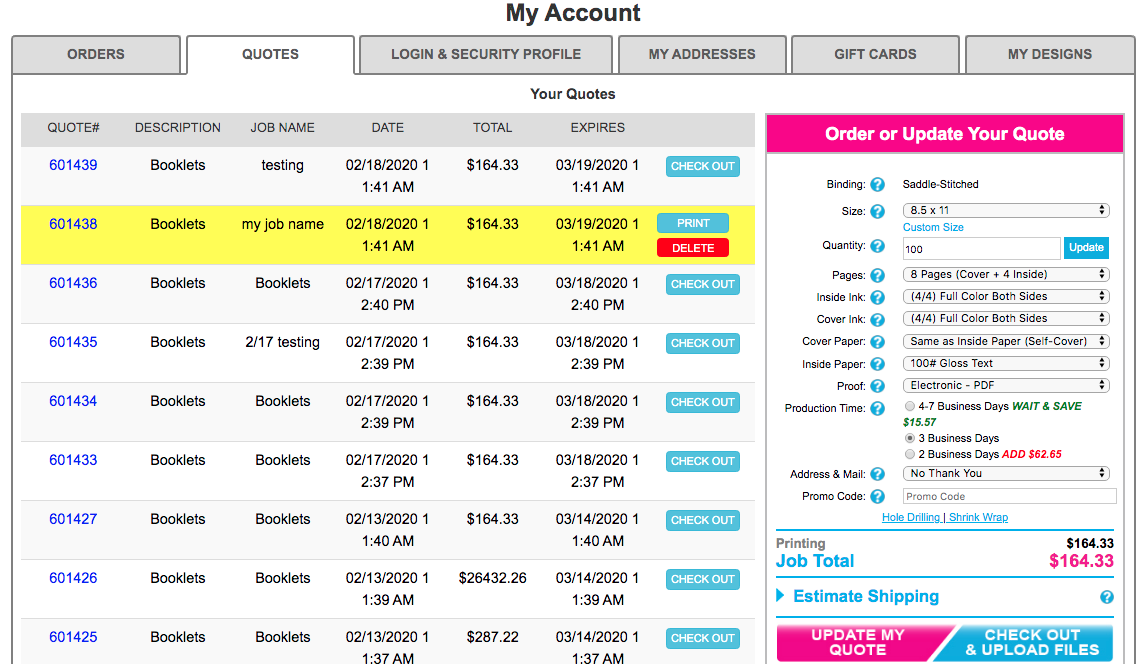
Task: Select the 4-7 Business Days option
Action: (909, 407)
